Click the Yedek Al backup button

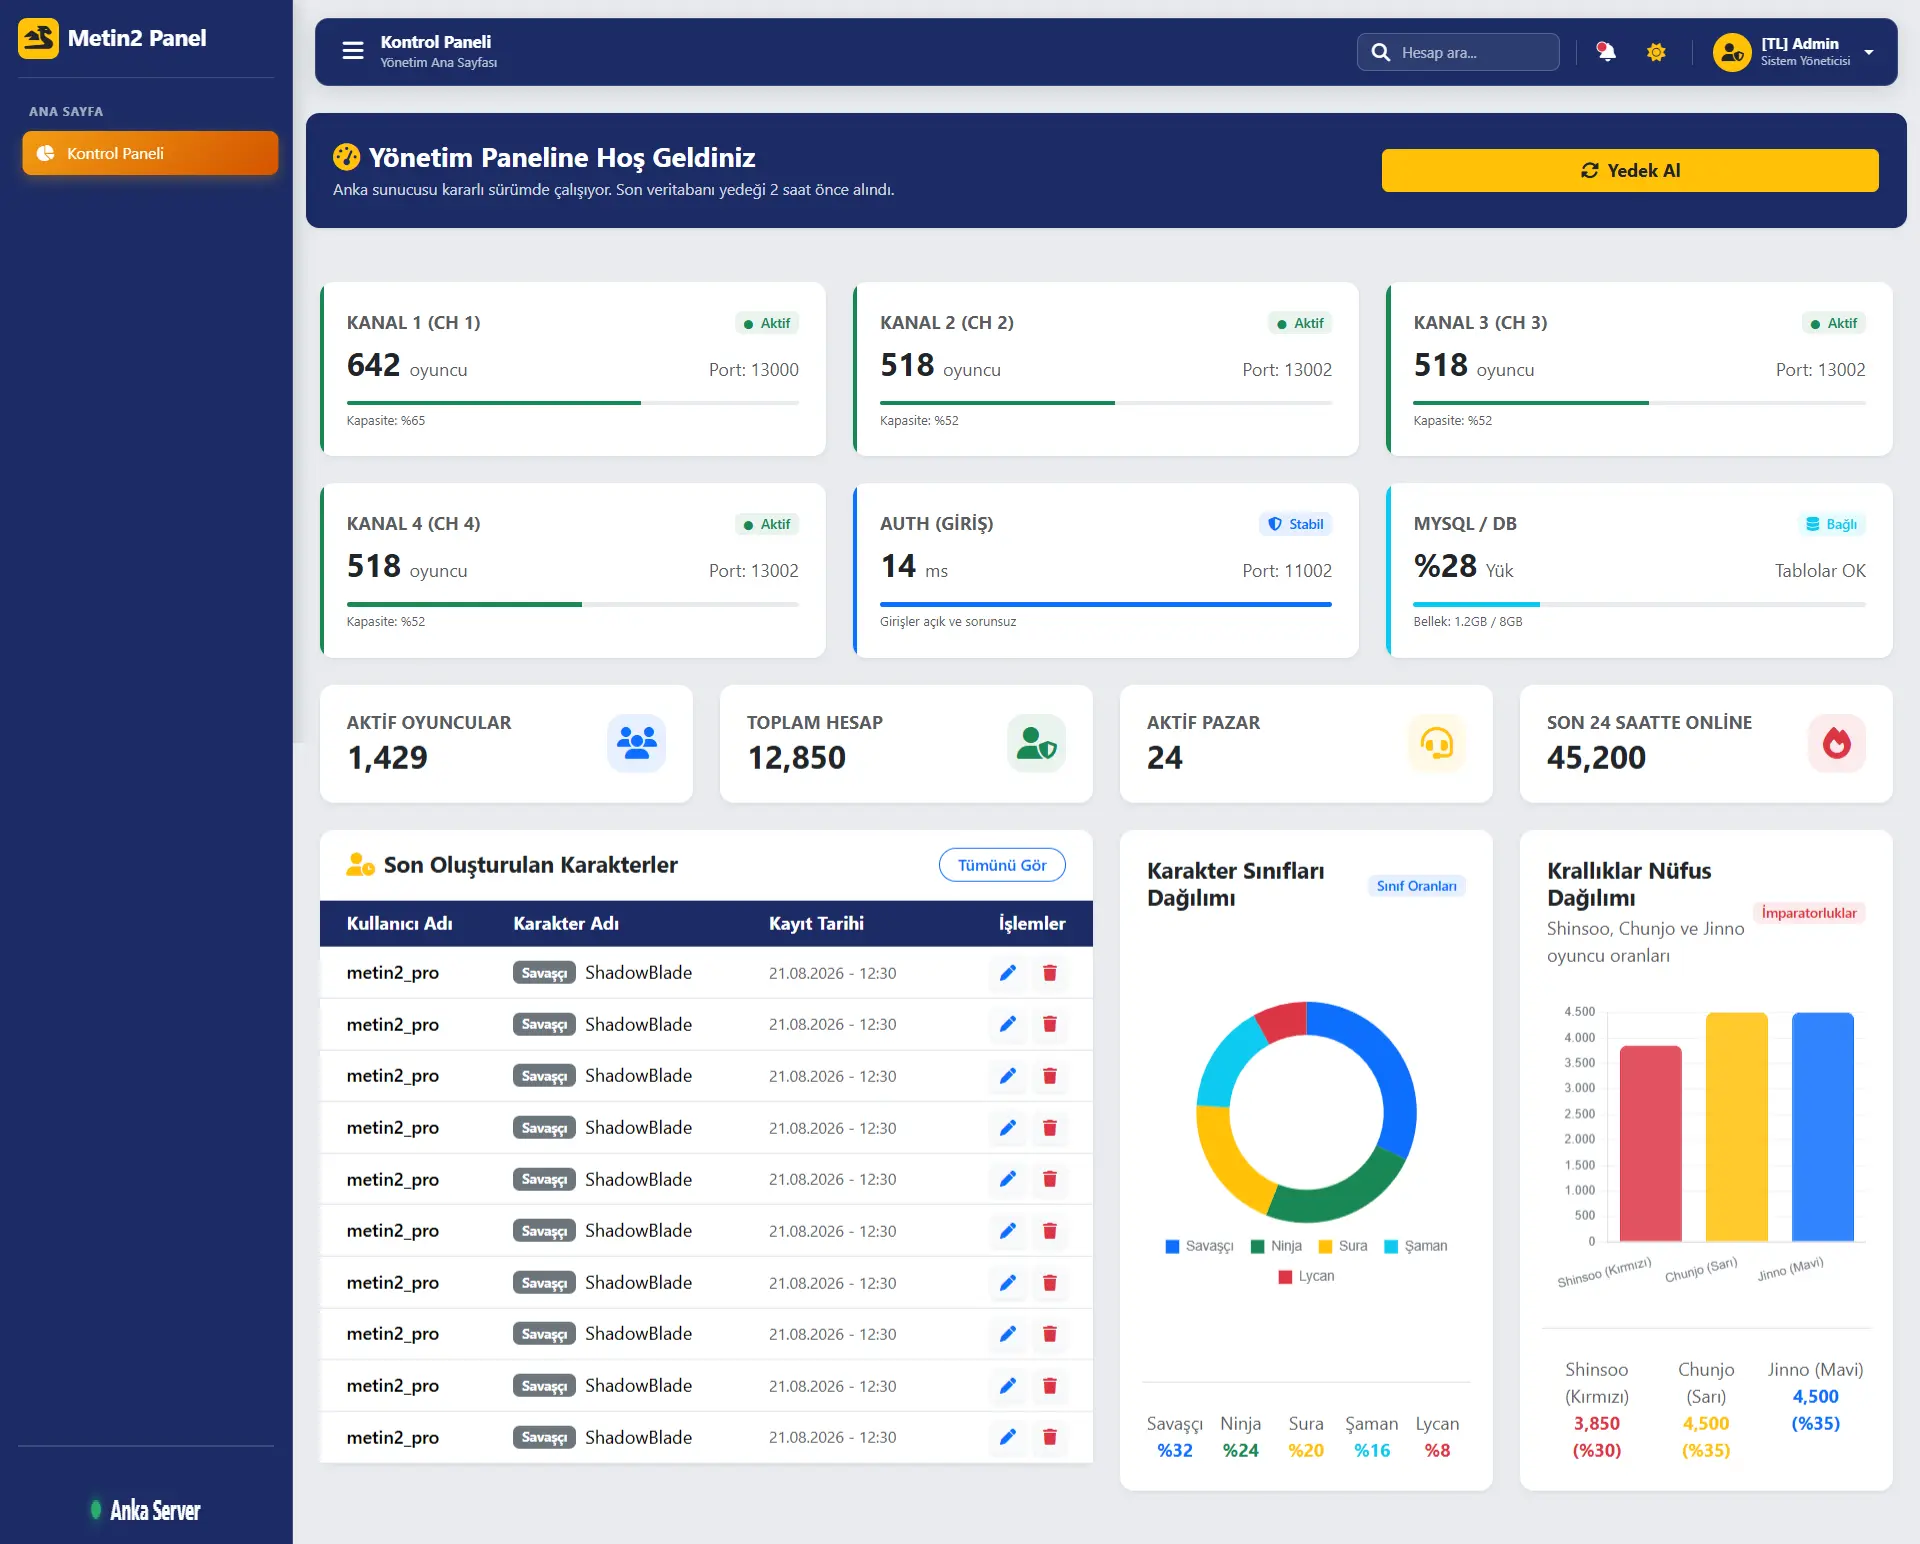coord(1630,170)
